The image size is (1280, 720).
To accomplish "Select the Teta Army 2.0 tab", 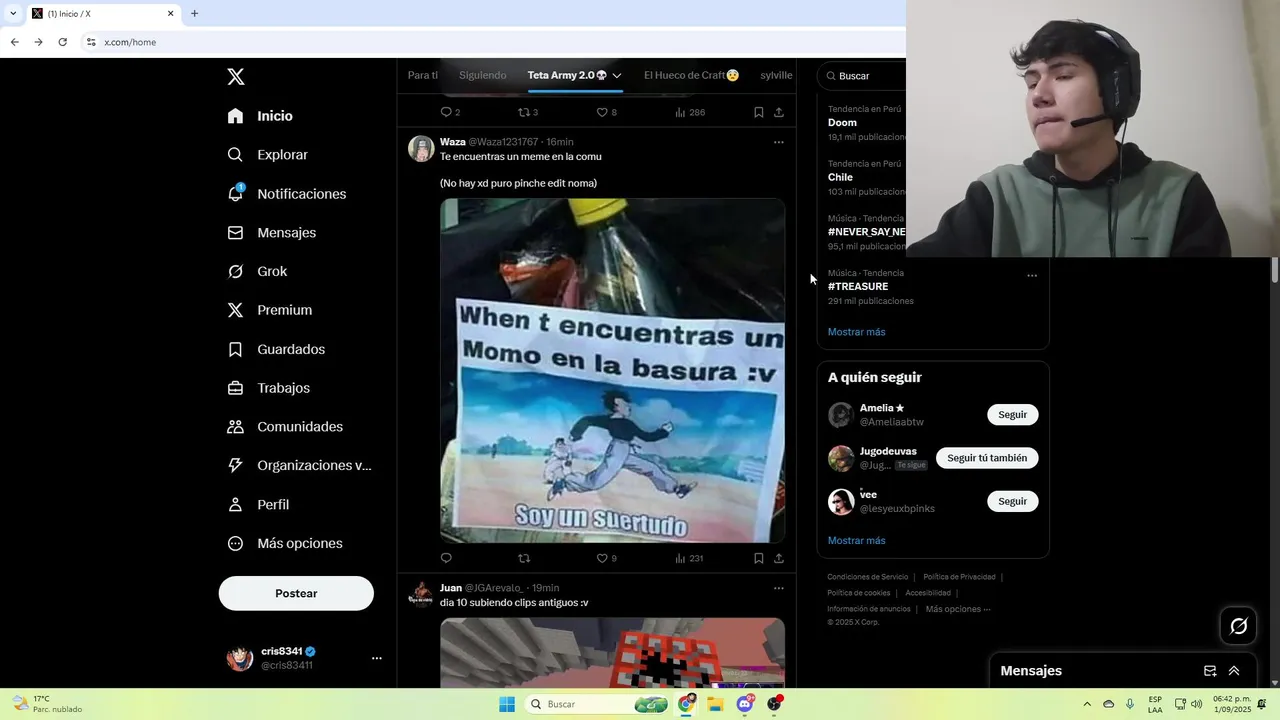I will [567, 75].
